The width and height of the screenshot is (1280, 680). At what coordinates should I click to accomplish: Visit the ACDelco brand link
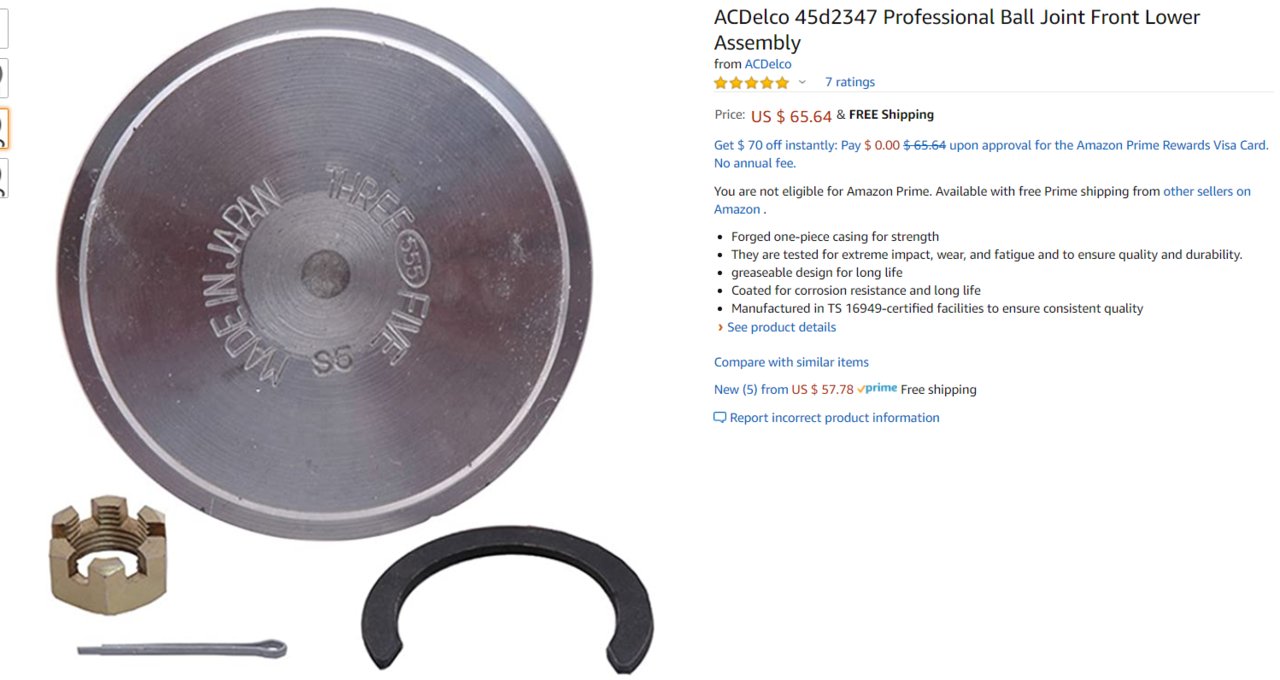[x=768, y=64]
